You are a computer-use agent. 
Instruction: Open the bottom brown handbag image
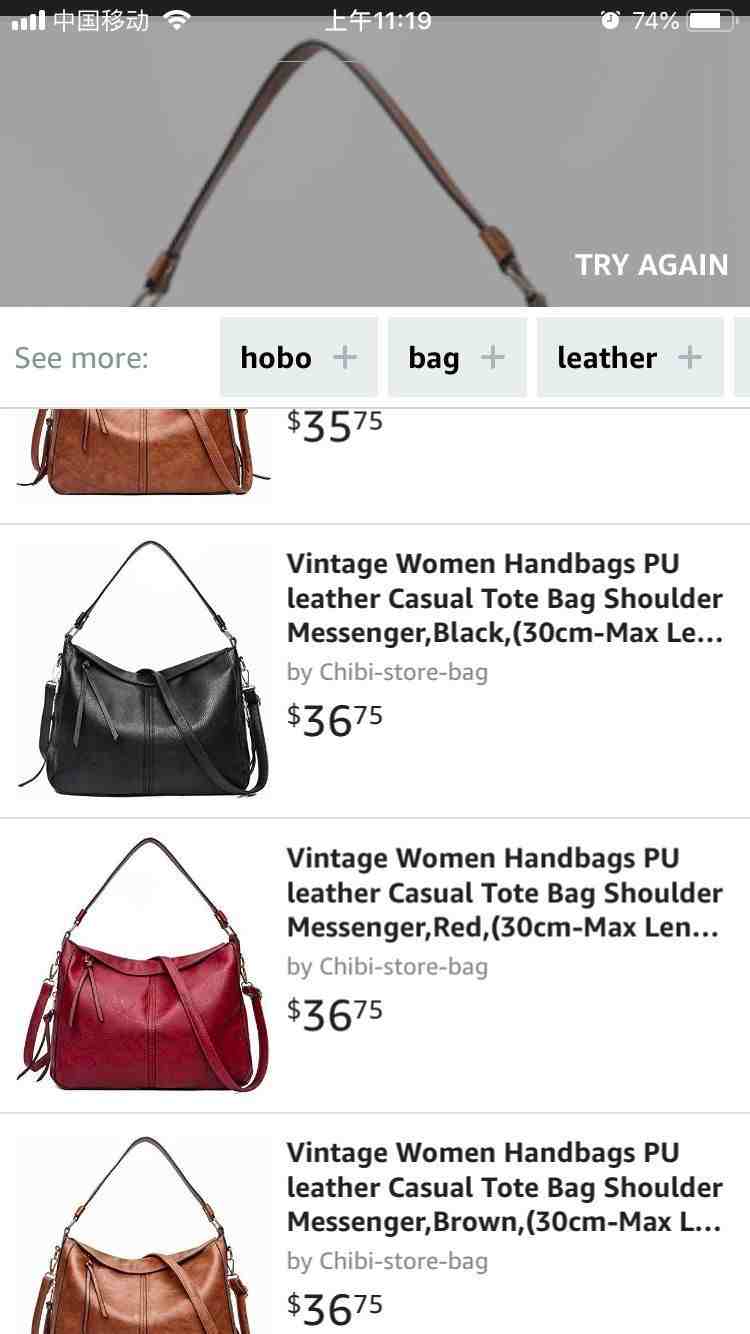tap(144, 1233)
